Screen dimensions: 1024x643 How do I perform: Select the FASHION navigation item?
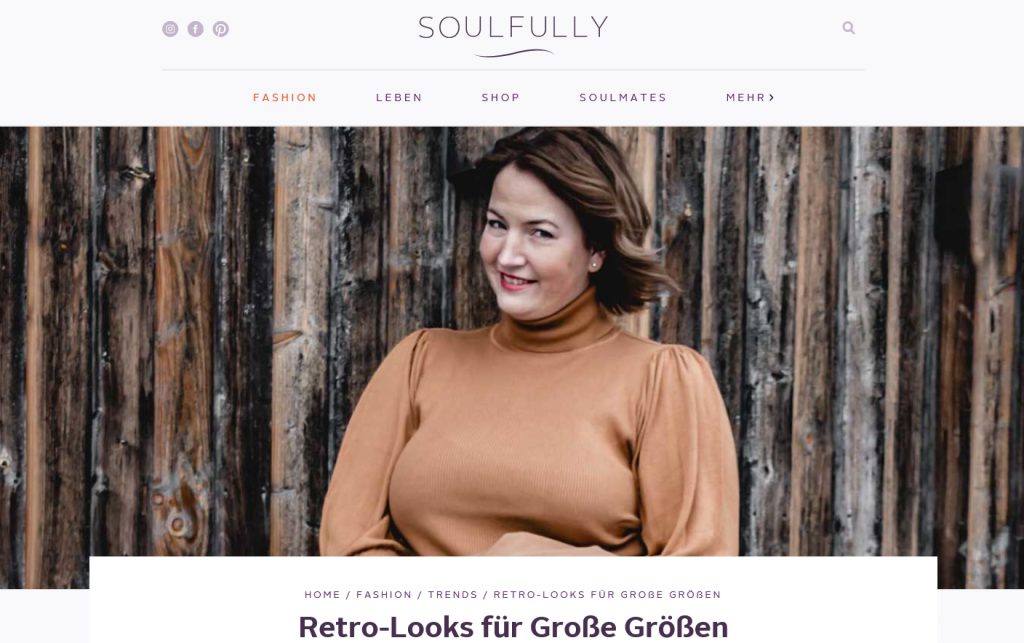coord(285,97)
